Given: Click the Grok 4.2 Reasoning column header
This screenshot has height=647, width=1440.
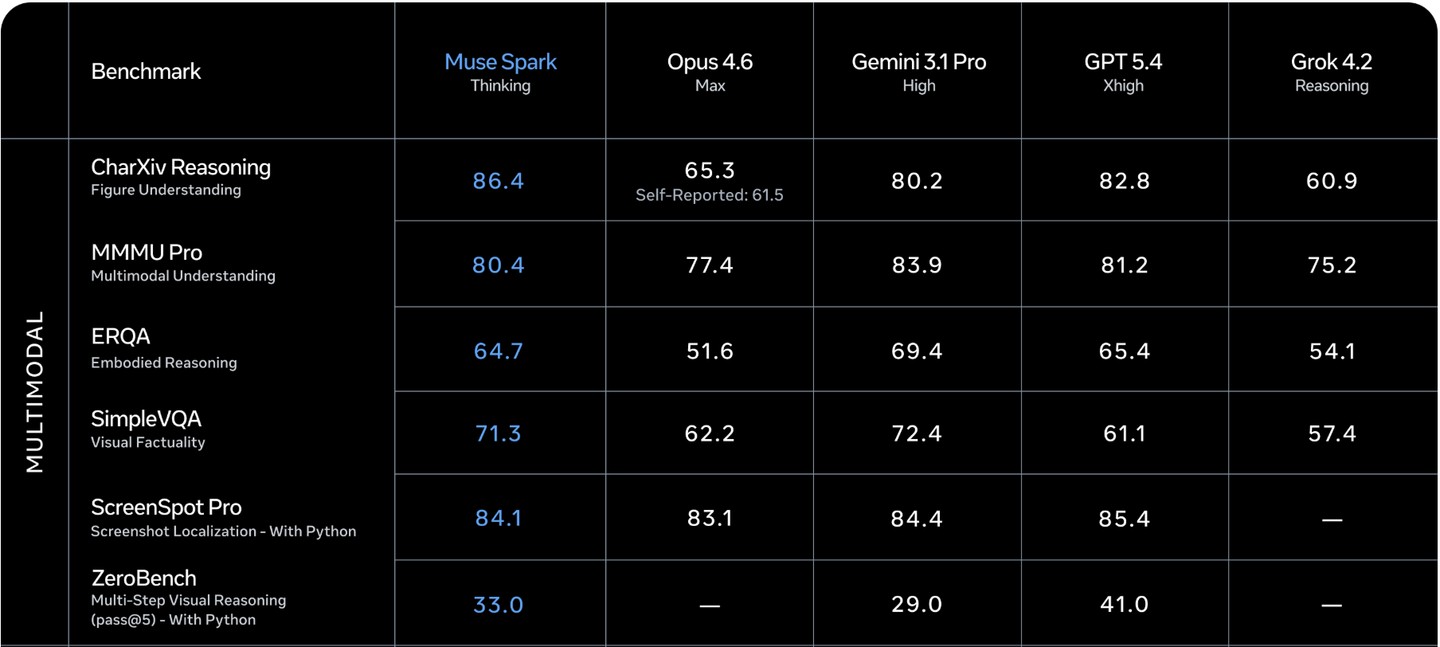Looking at the screenshot, I should point(1331,71).
